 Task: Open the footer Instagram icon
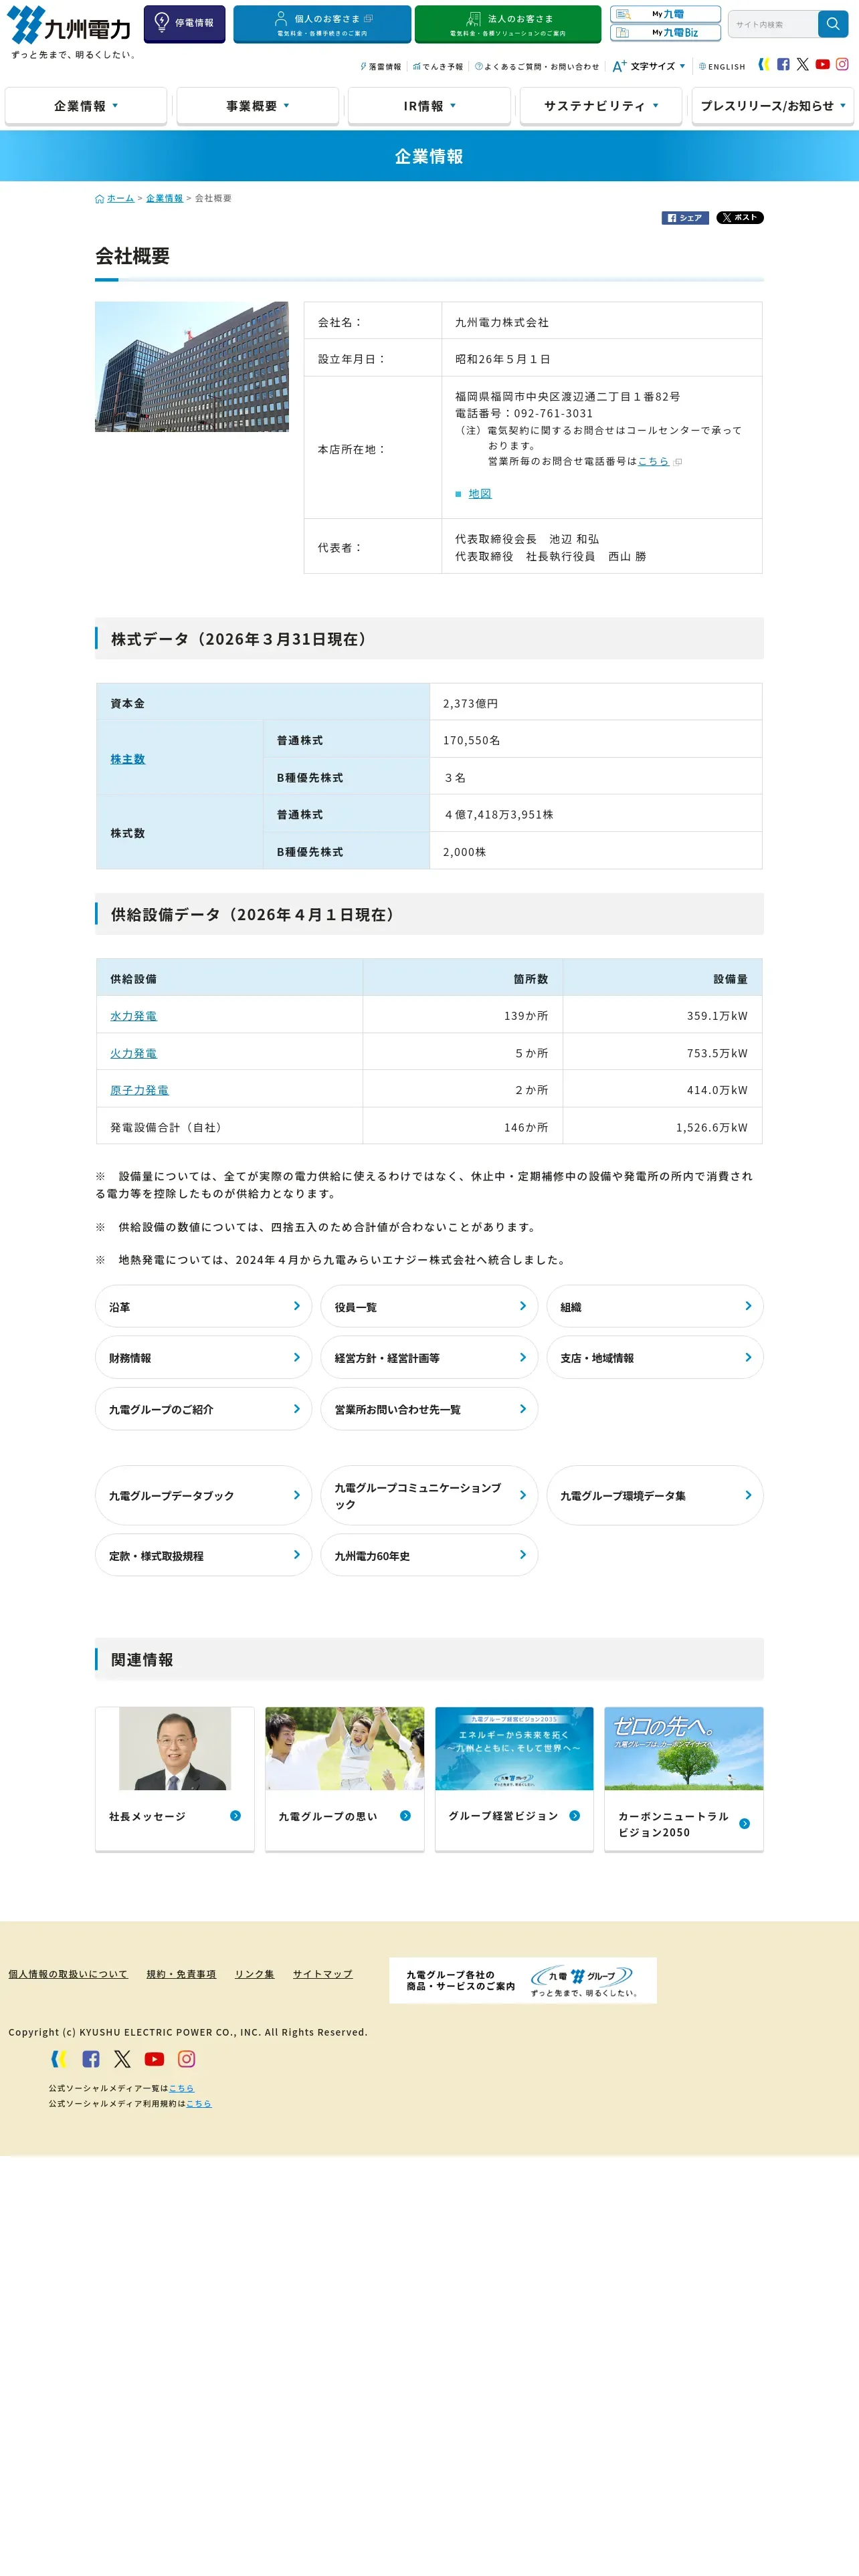click(x=186, y=2059)
